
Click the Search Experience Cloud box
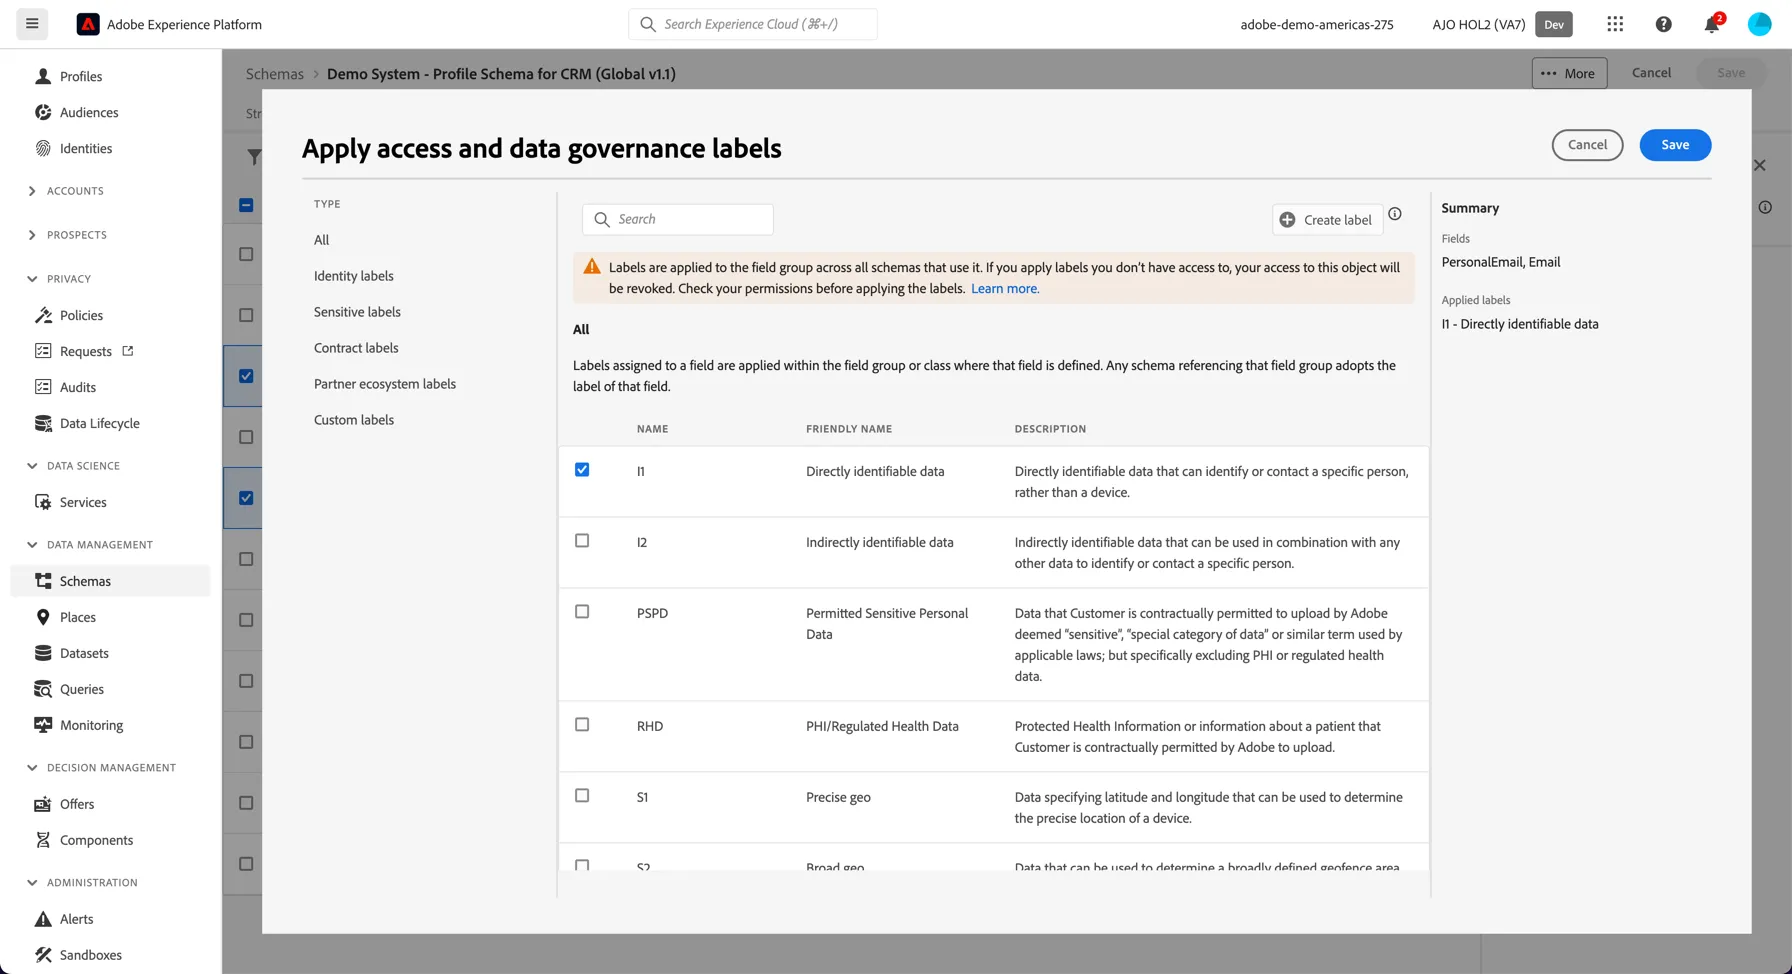coord(753,24)
